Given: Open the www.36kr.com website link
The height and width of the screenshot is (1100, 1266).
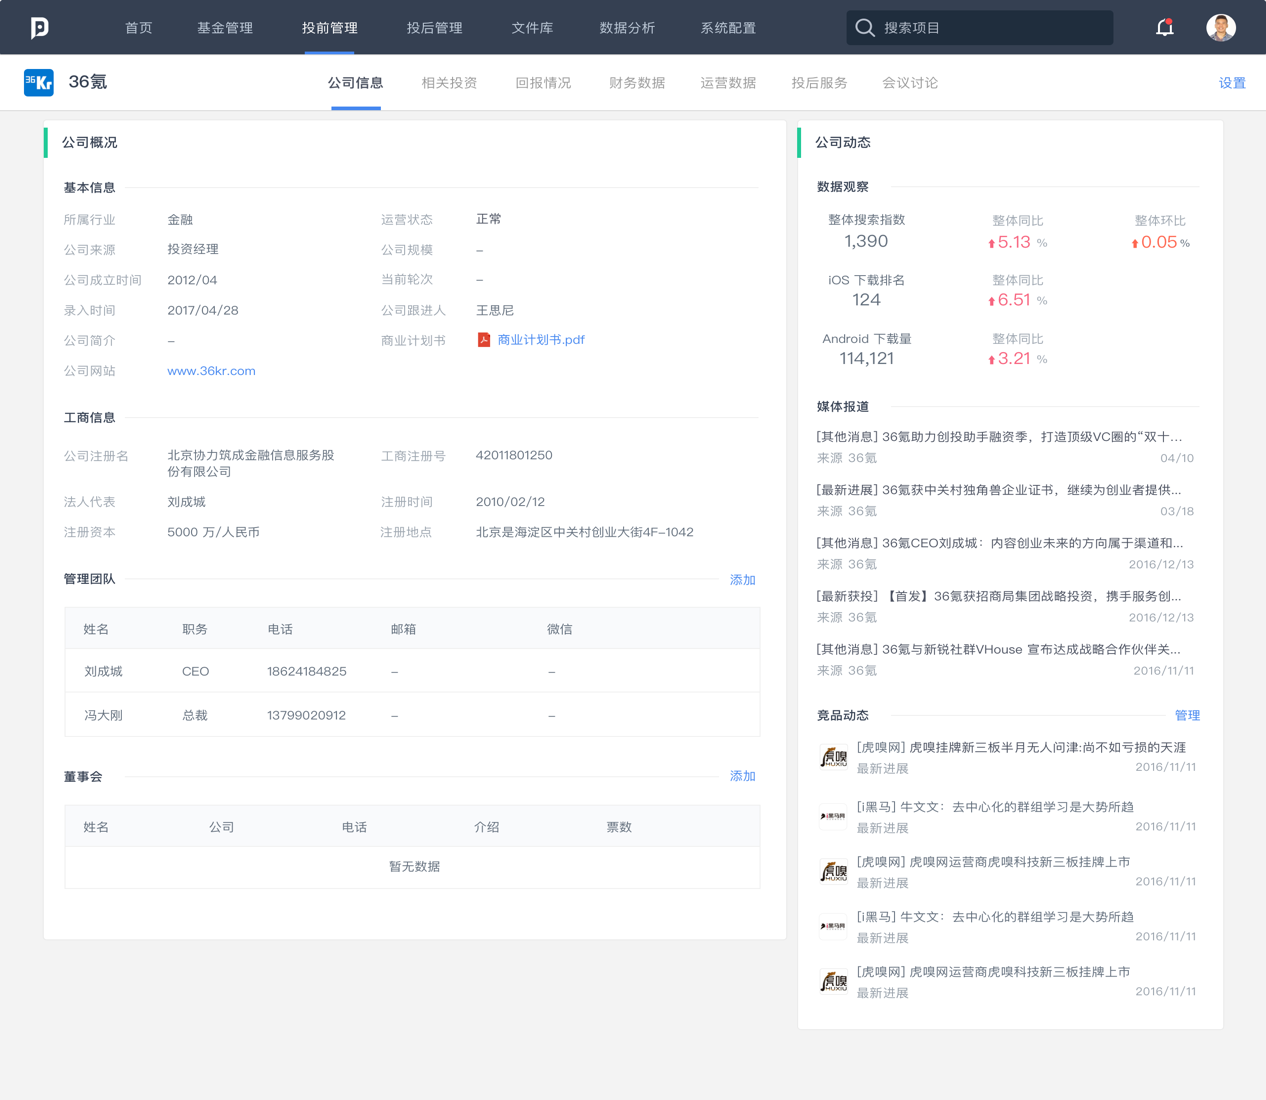Looking at the screenshot, I should [x=211, y=371].
